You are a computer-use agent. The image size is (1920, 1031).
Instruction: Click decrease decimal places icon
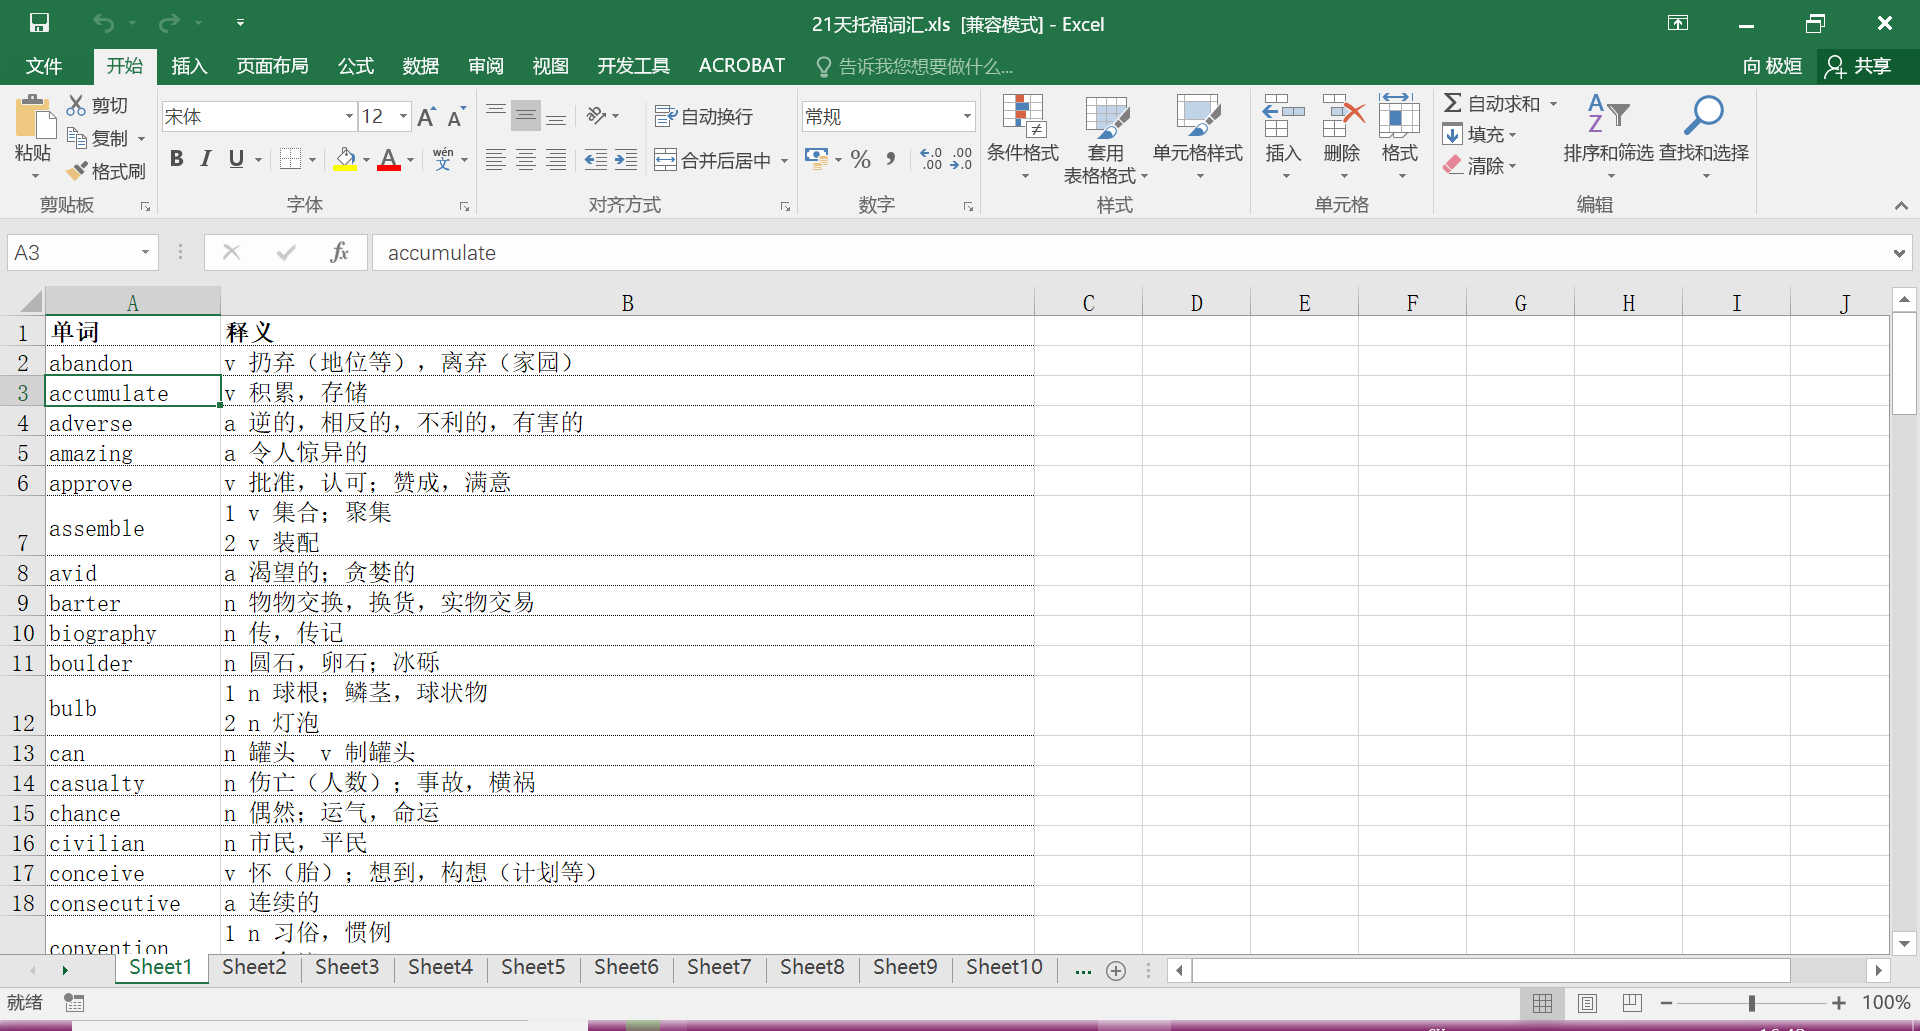coord(961,160)
